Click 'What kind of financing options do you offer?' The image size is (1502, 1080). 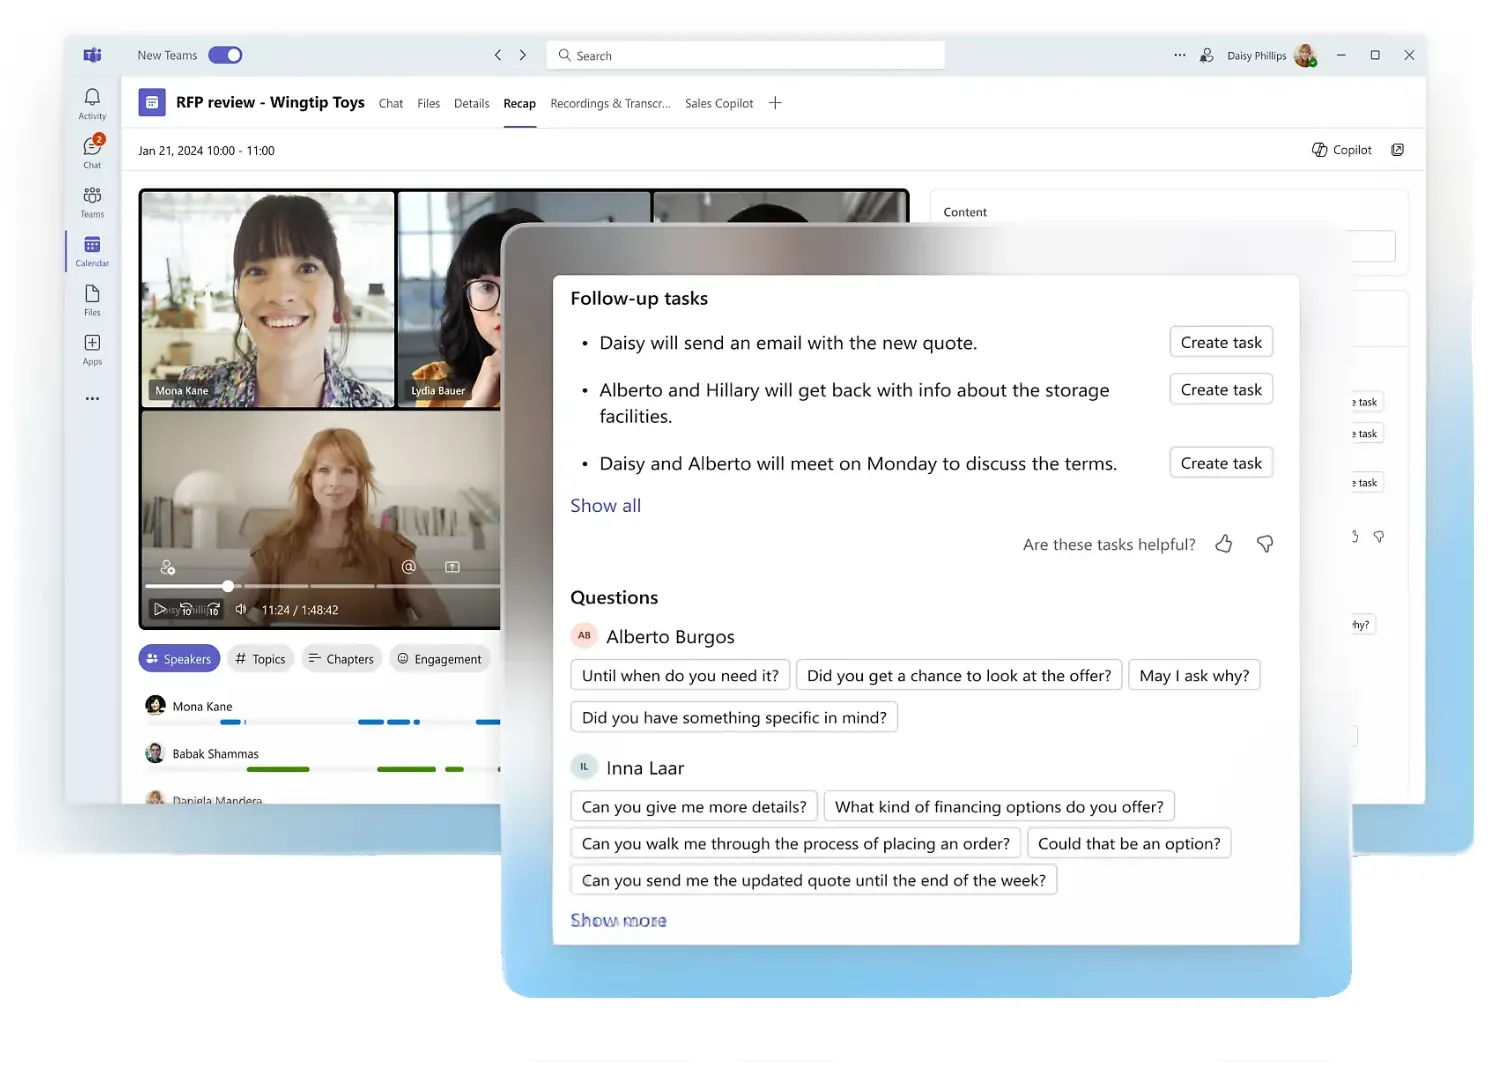pos(999,806)
